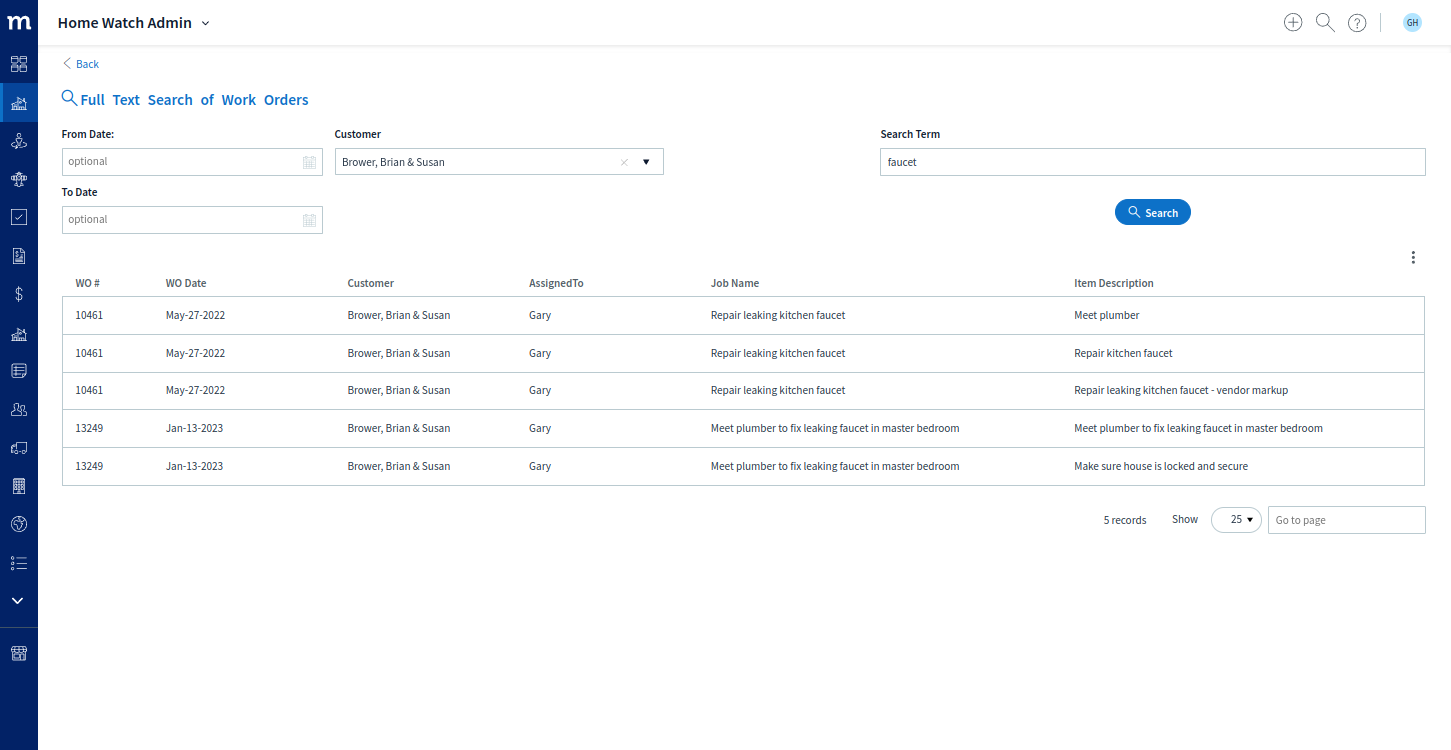
Task: Open the To Date calendar picker icon
Action: tap(310, 220)
